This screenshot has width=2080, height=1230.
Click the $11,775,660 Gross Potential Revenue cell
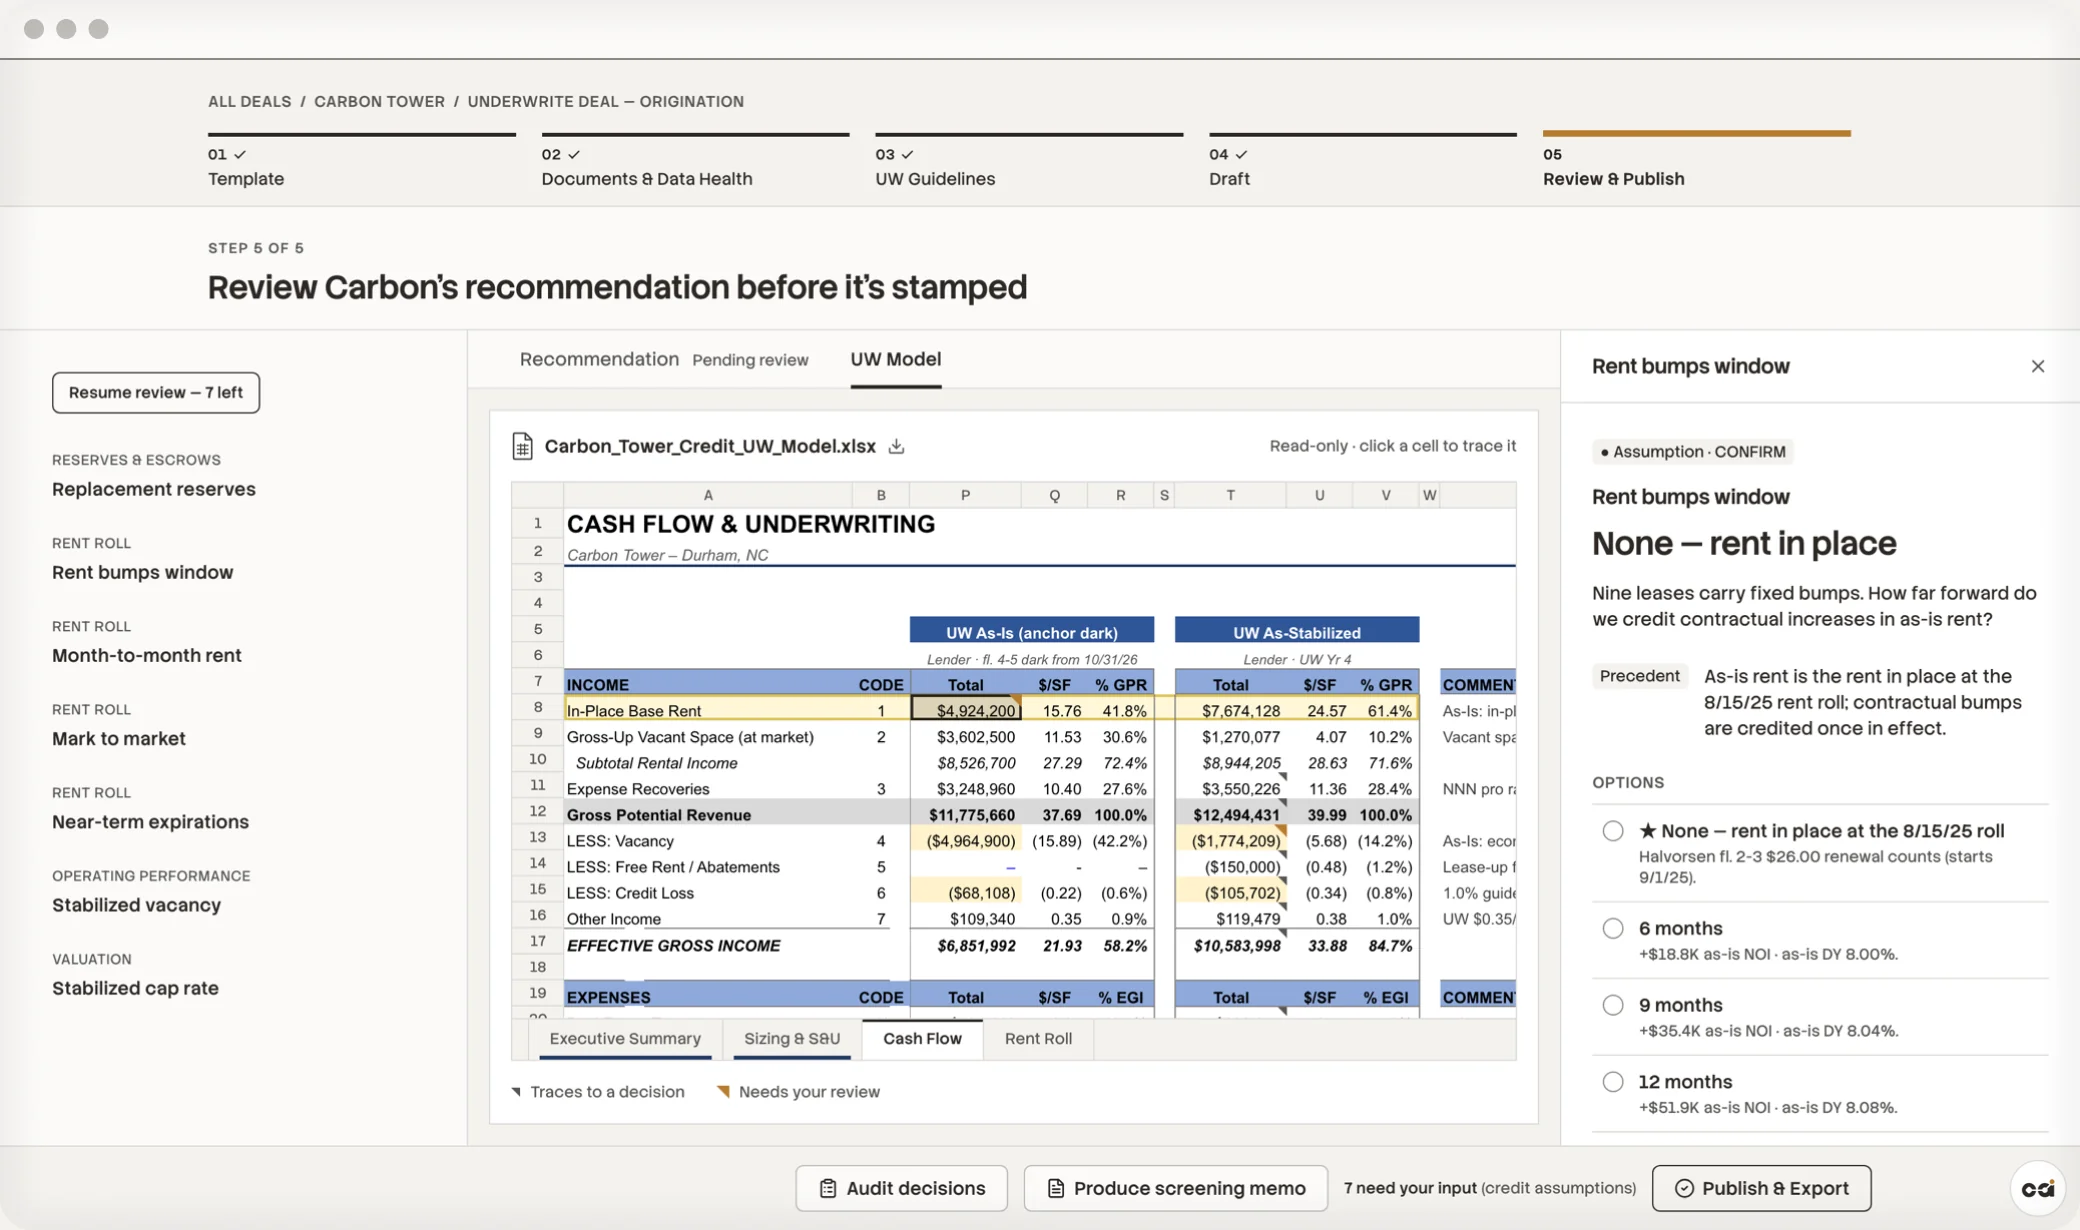[965, 815]
